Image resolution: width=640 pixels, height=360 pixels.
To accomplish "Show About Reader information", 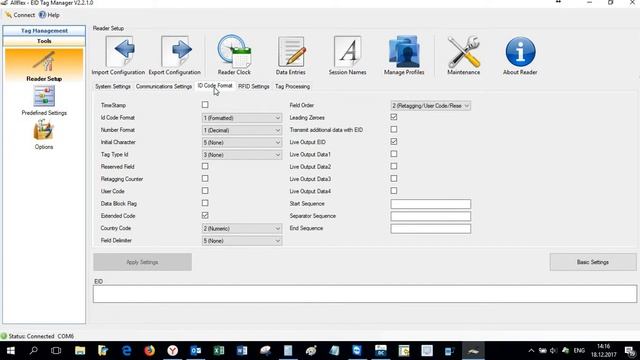I will point(520,56).
